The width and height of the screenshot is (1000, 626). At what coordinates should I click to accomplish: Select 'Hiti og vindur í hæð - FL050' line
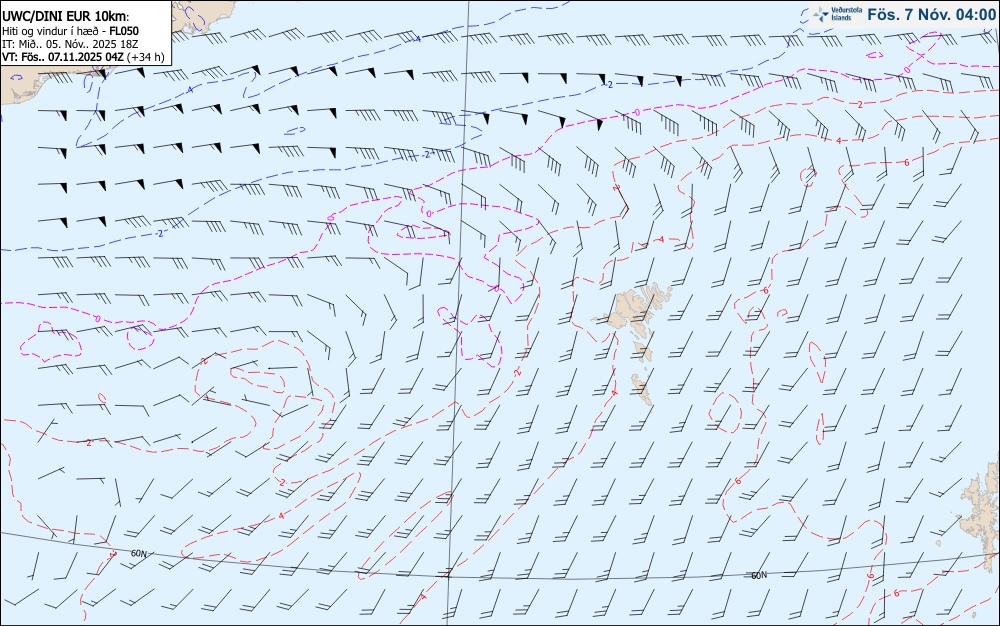[70, 31]
